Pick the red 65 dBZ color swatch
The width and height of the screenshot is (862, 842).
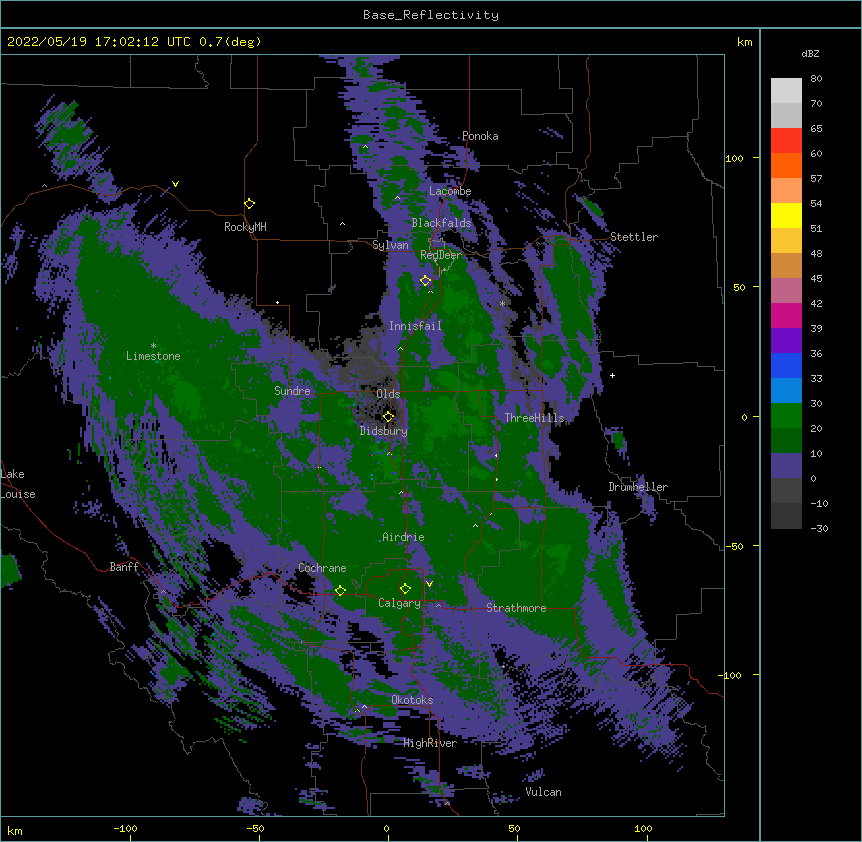[786, 140]
